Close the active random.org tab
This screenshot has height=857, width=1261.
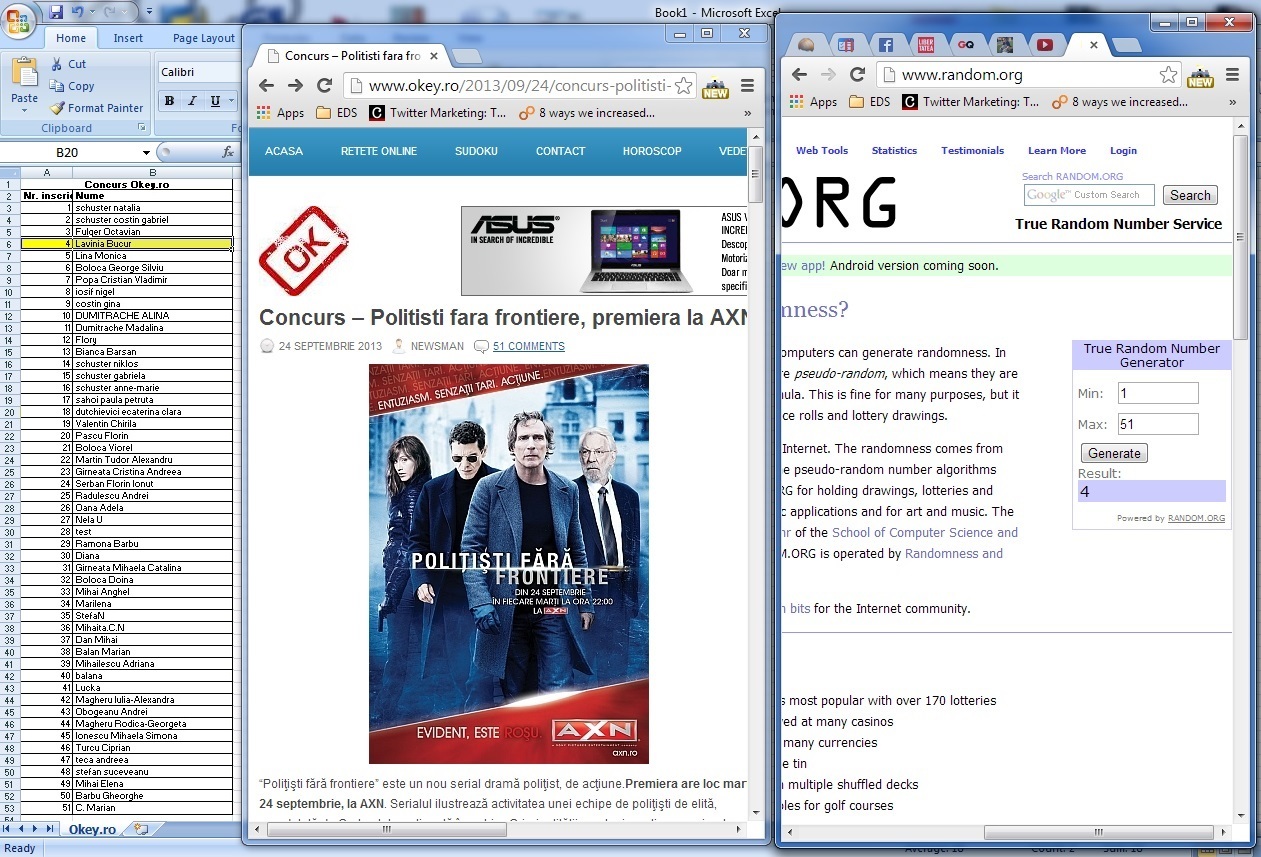click(1094, 45)
